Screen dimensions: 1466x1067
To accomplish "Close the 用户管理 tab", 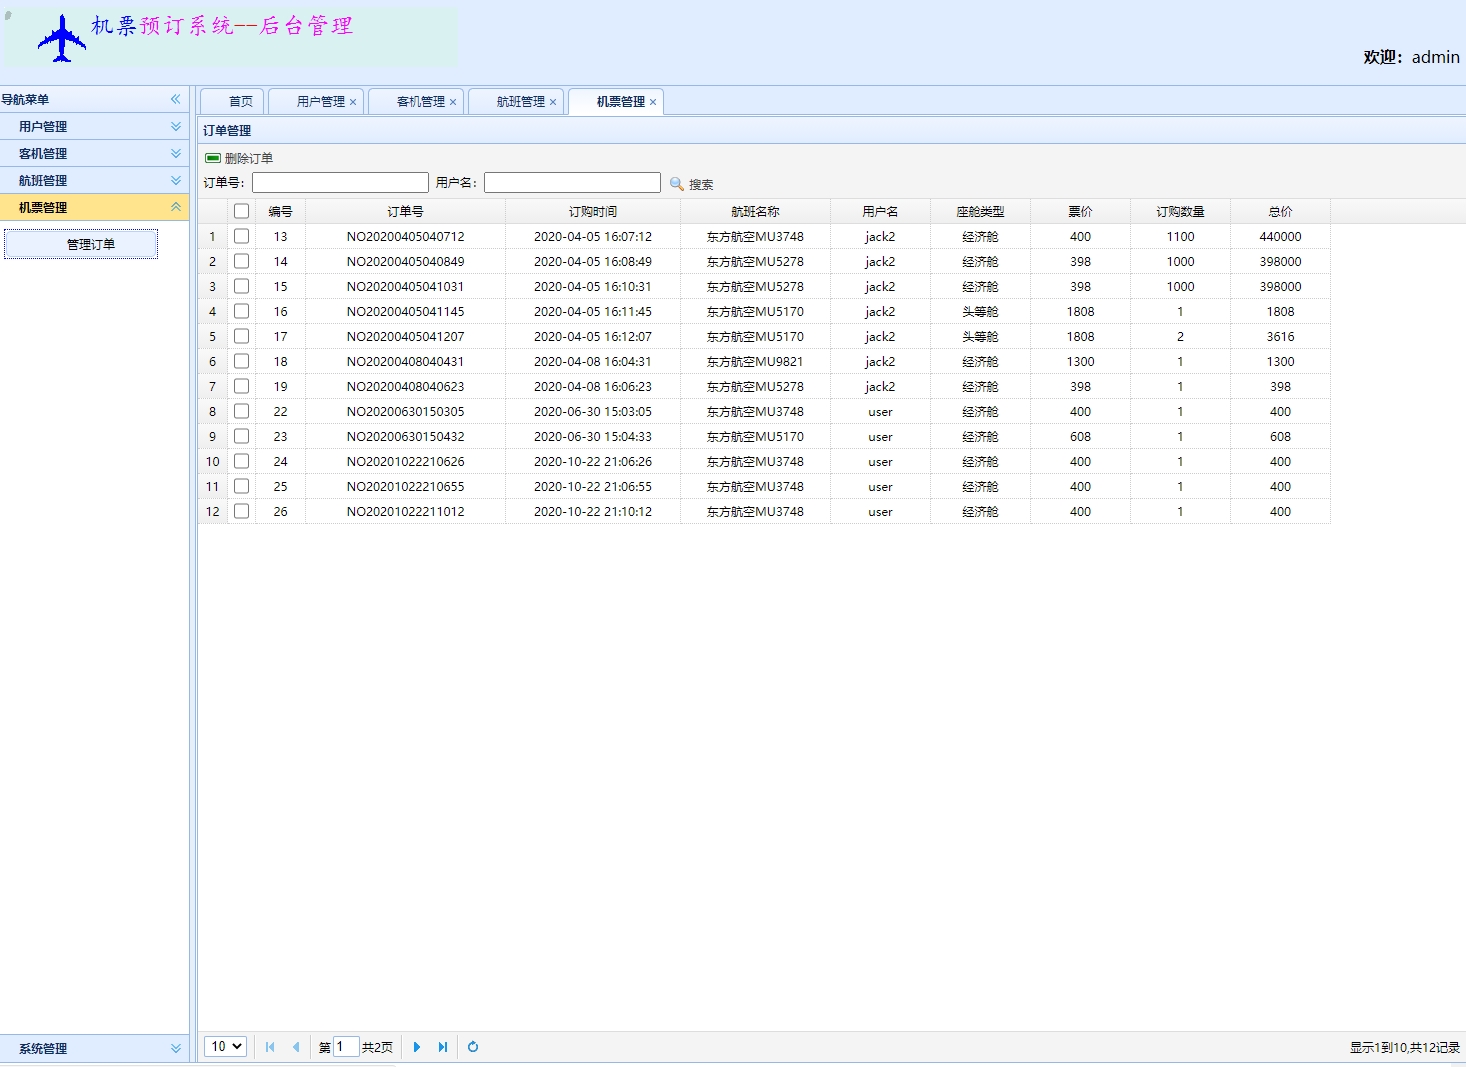I will pyautogui.click(x=353, y=102).
